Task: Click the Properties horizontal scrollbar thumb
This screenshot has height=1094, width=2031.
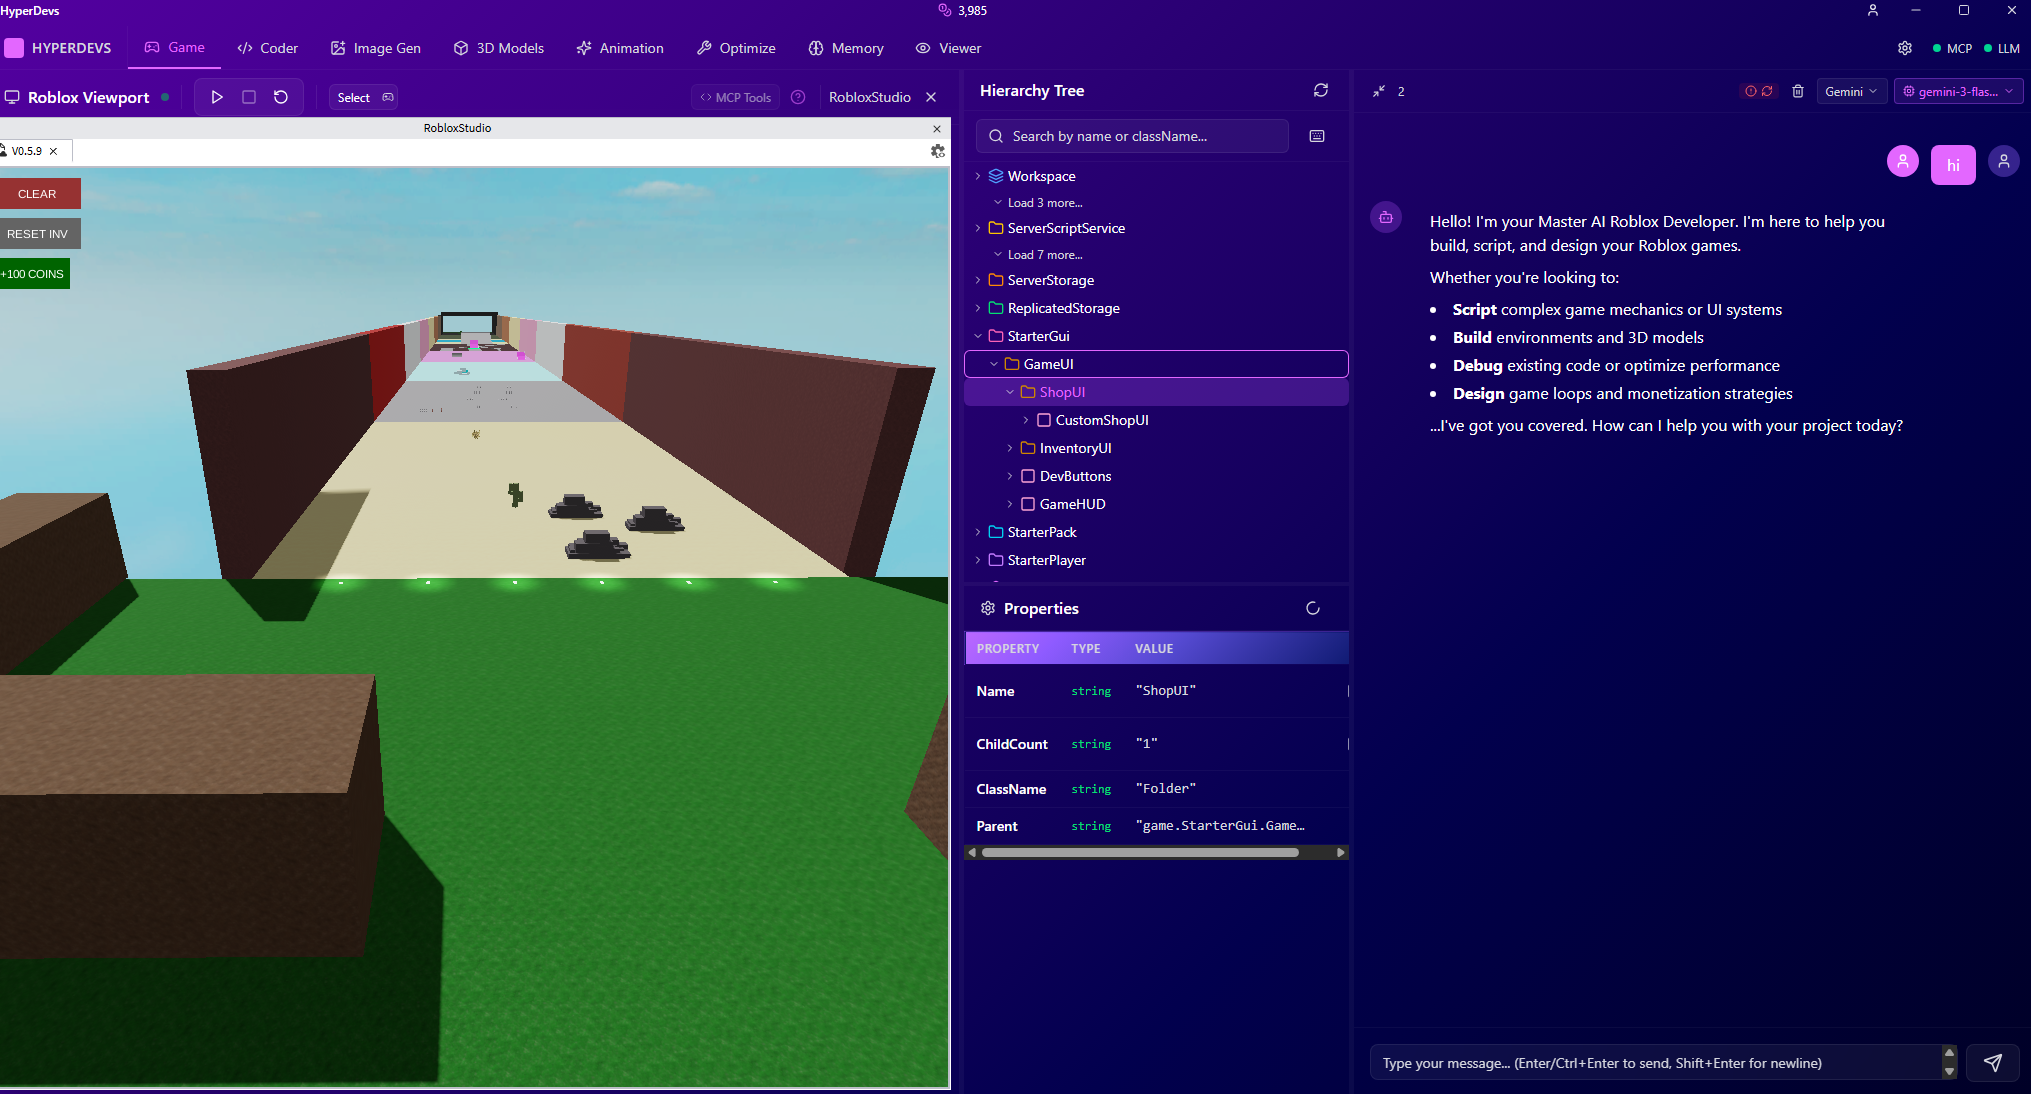Action: point(1140,853)
